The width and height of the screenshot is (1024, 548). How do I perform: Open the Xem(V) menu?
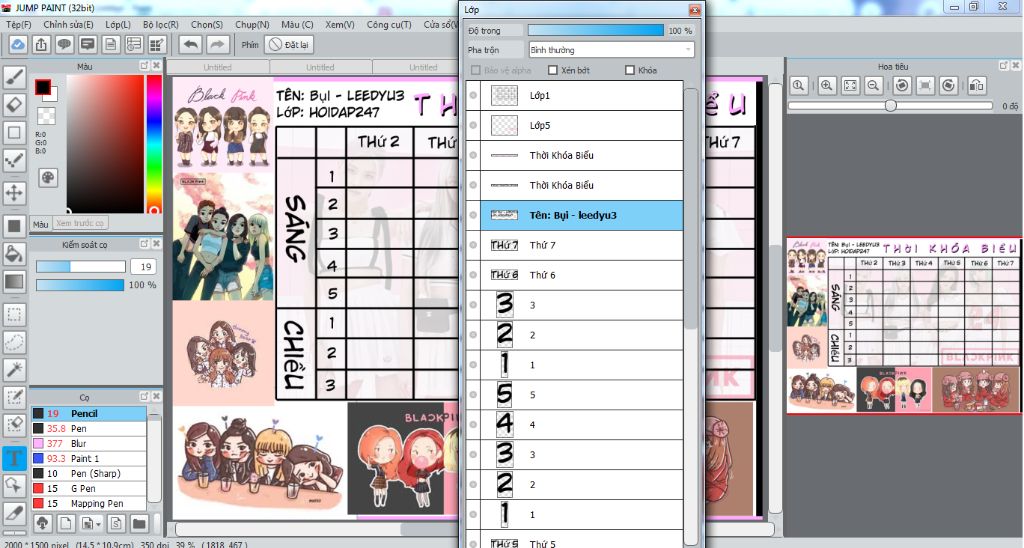point(340,24)
